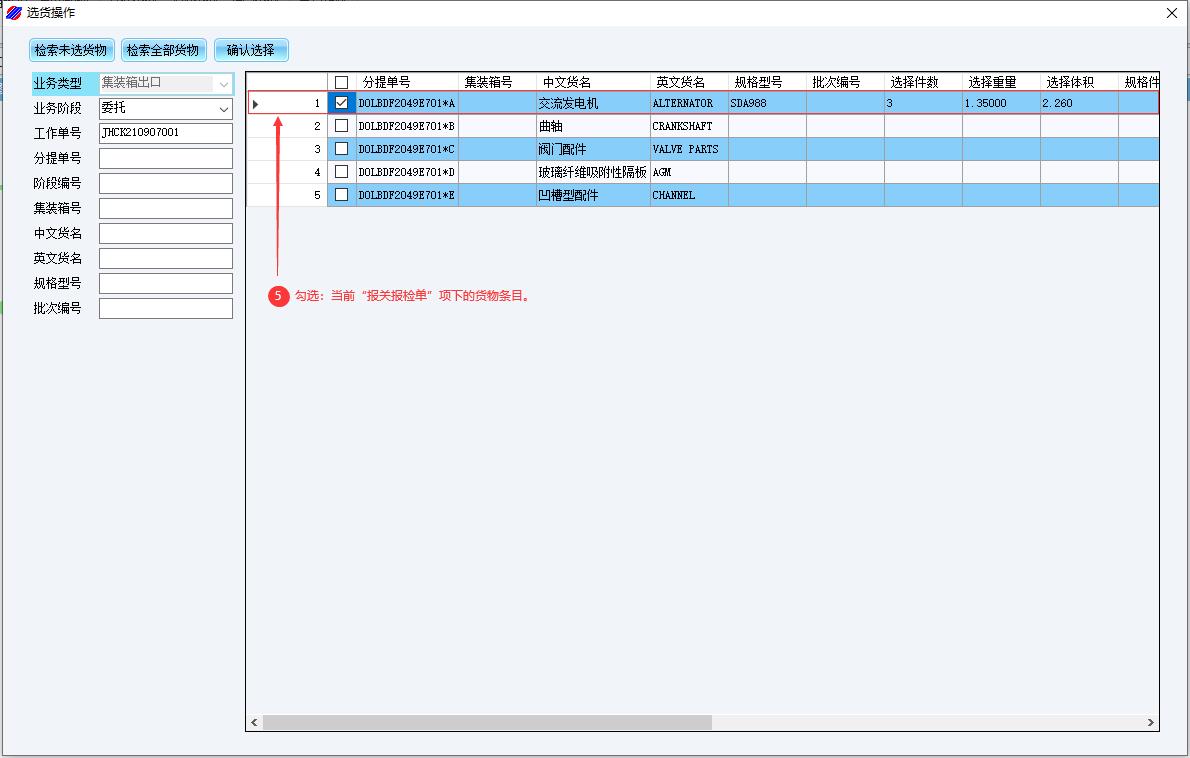Click the left arrow of horizontal scrollbar
This screenshot has width=1190, height=758.
point(255,722)
